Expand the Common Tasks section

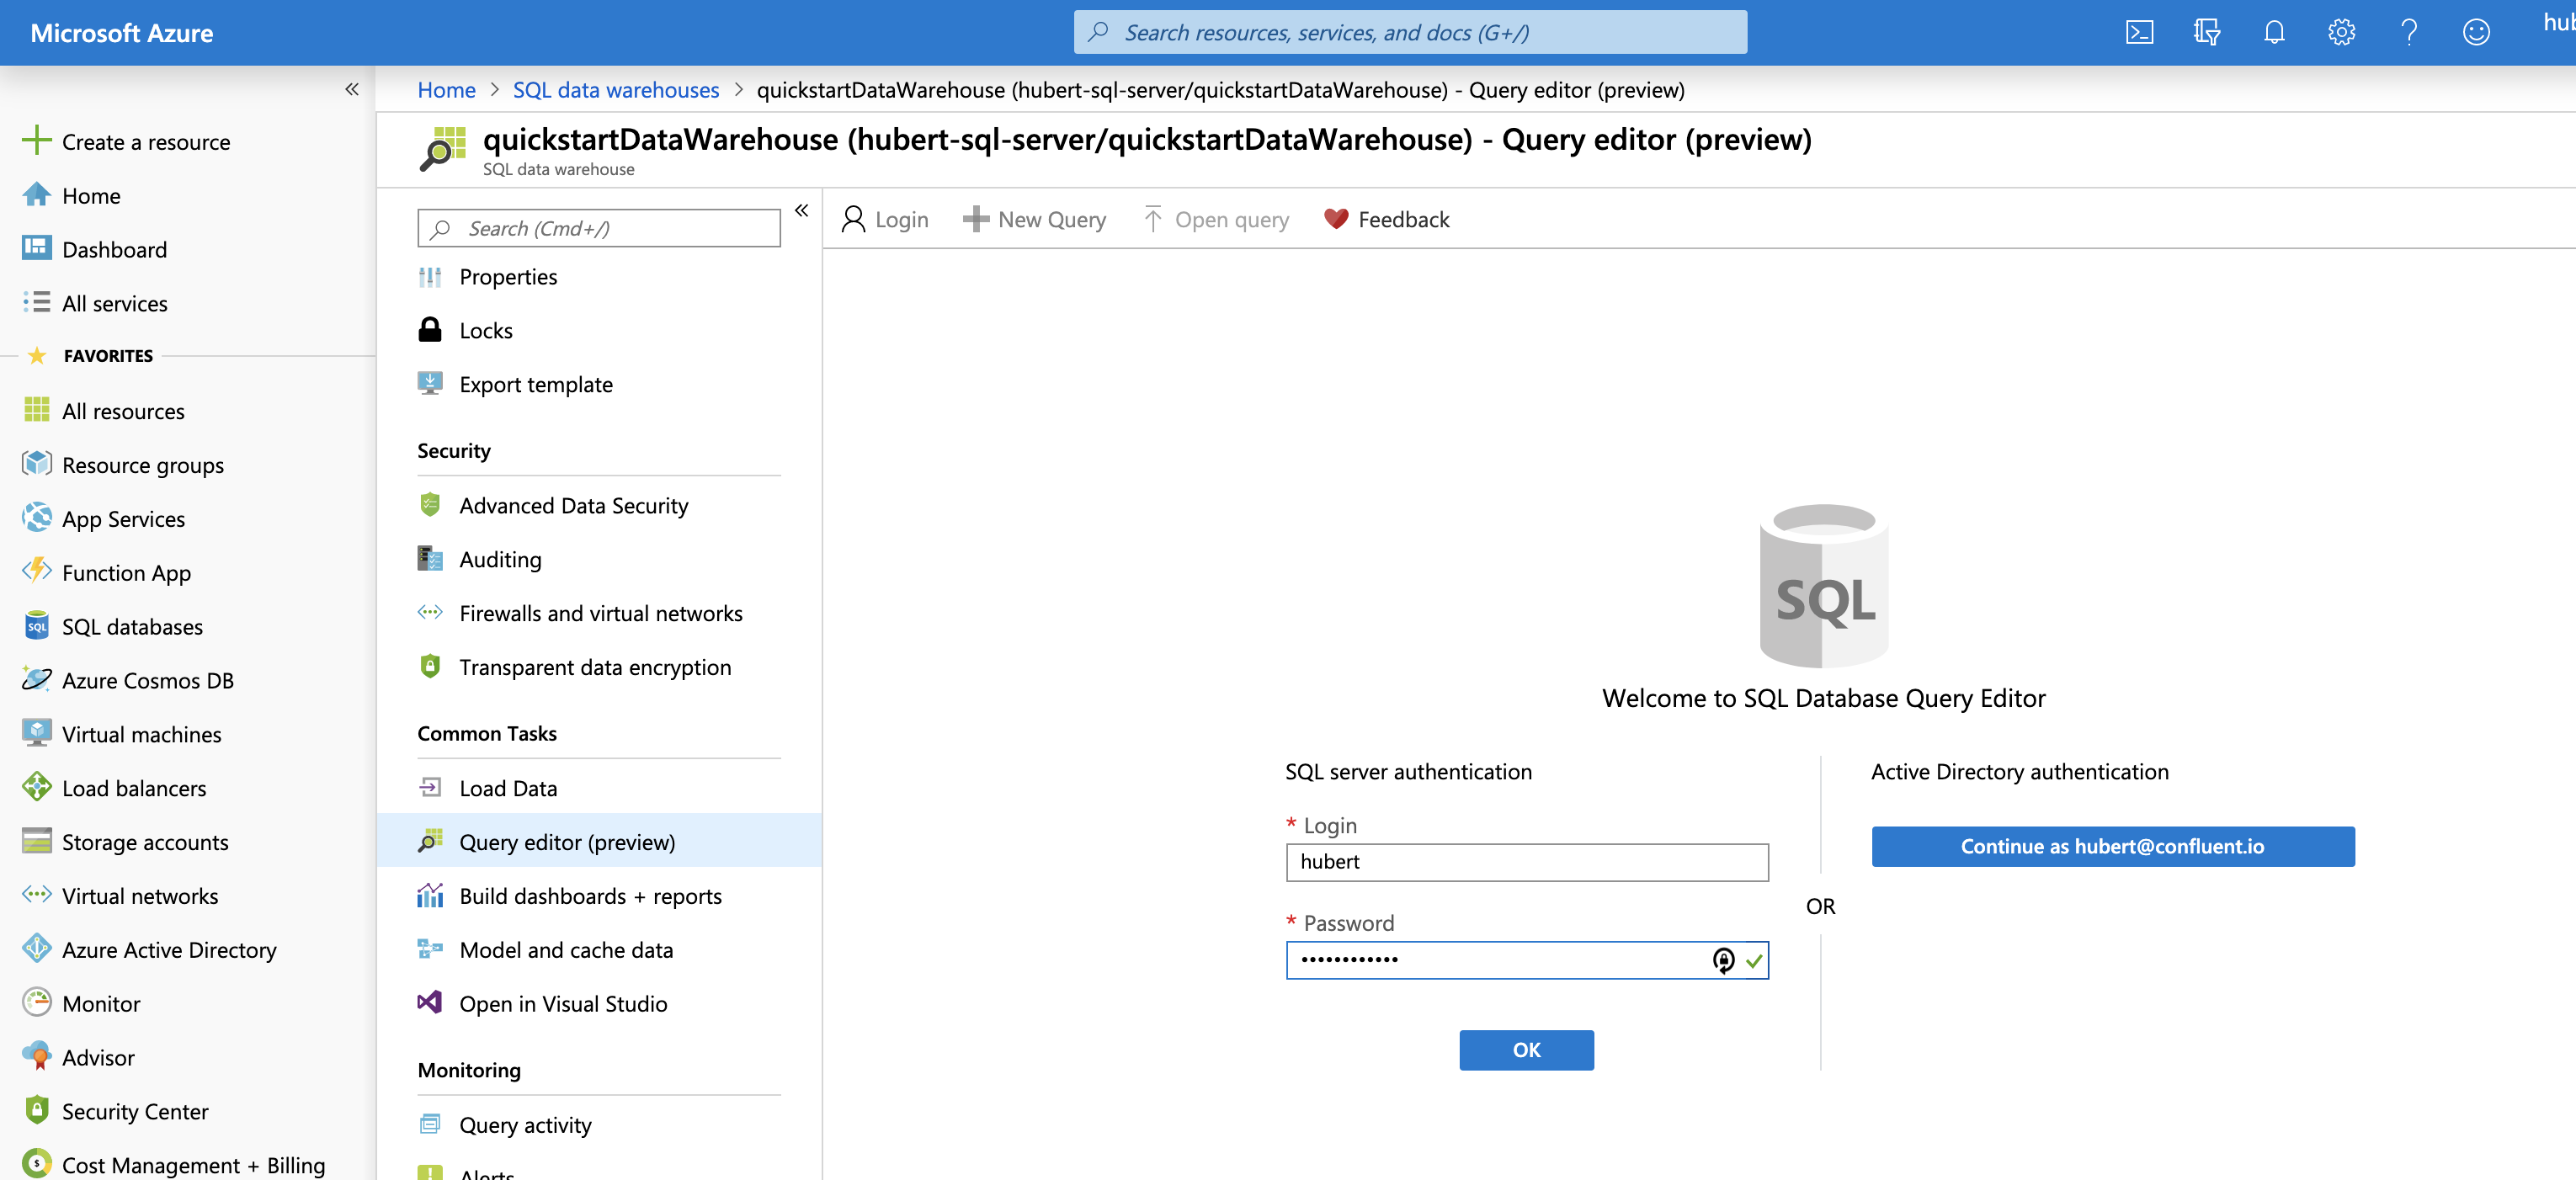tap(485, 733)
